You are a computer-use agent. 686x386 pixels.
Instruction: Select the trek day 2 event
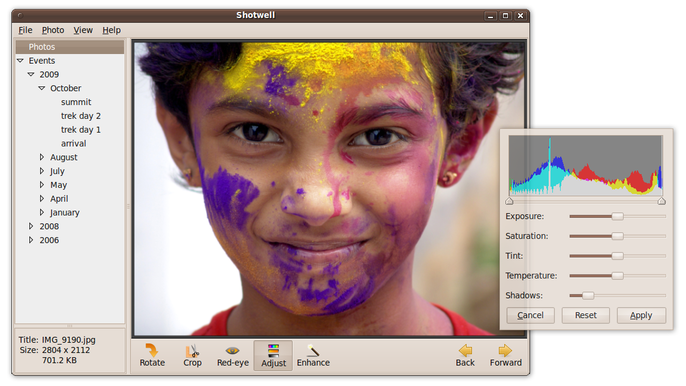80,116
